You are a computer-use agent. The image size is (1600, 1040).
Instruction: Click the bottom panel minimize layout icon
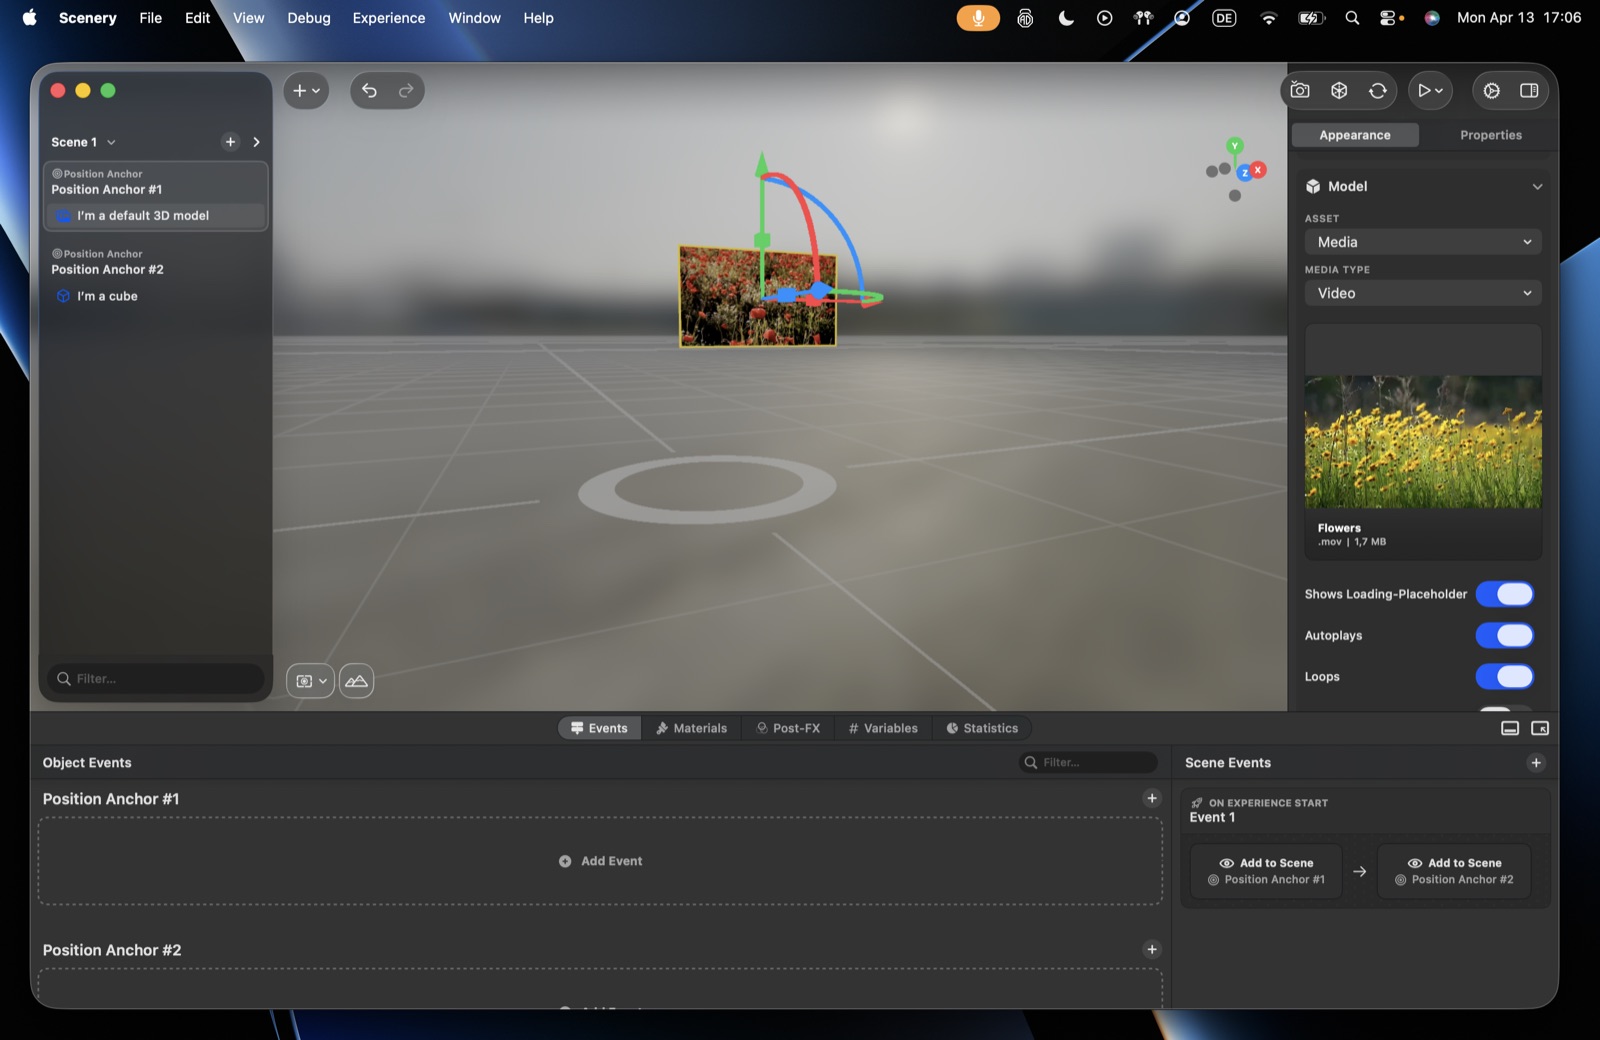coord(1510,729)
